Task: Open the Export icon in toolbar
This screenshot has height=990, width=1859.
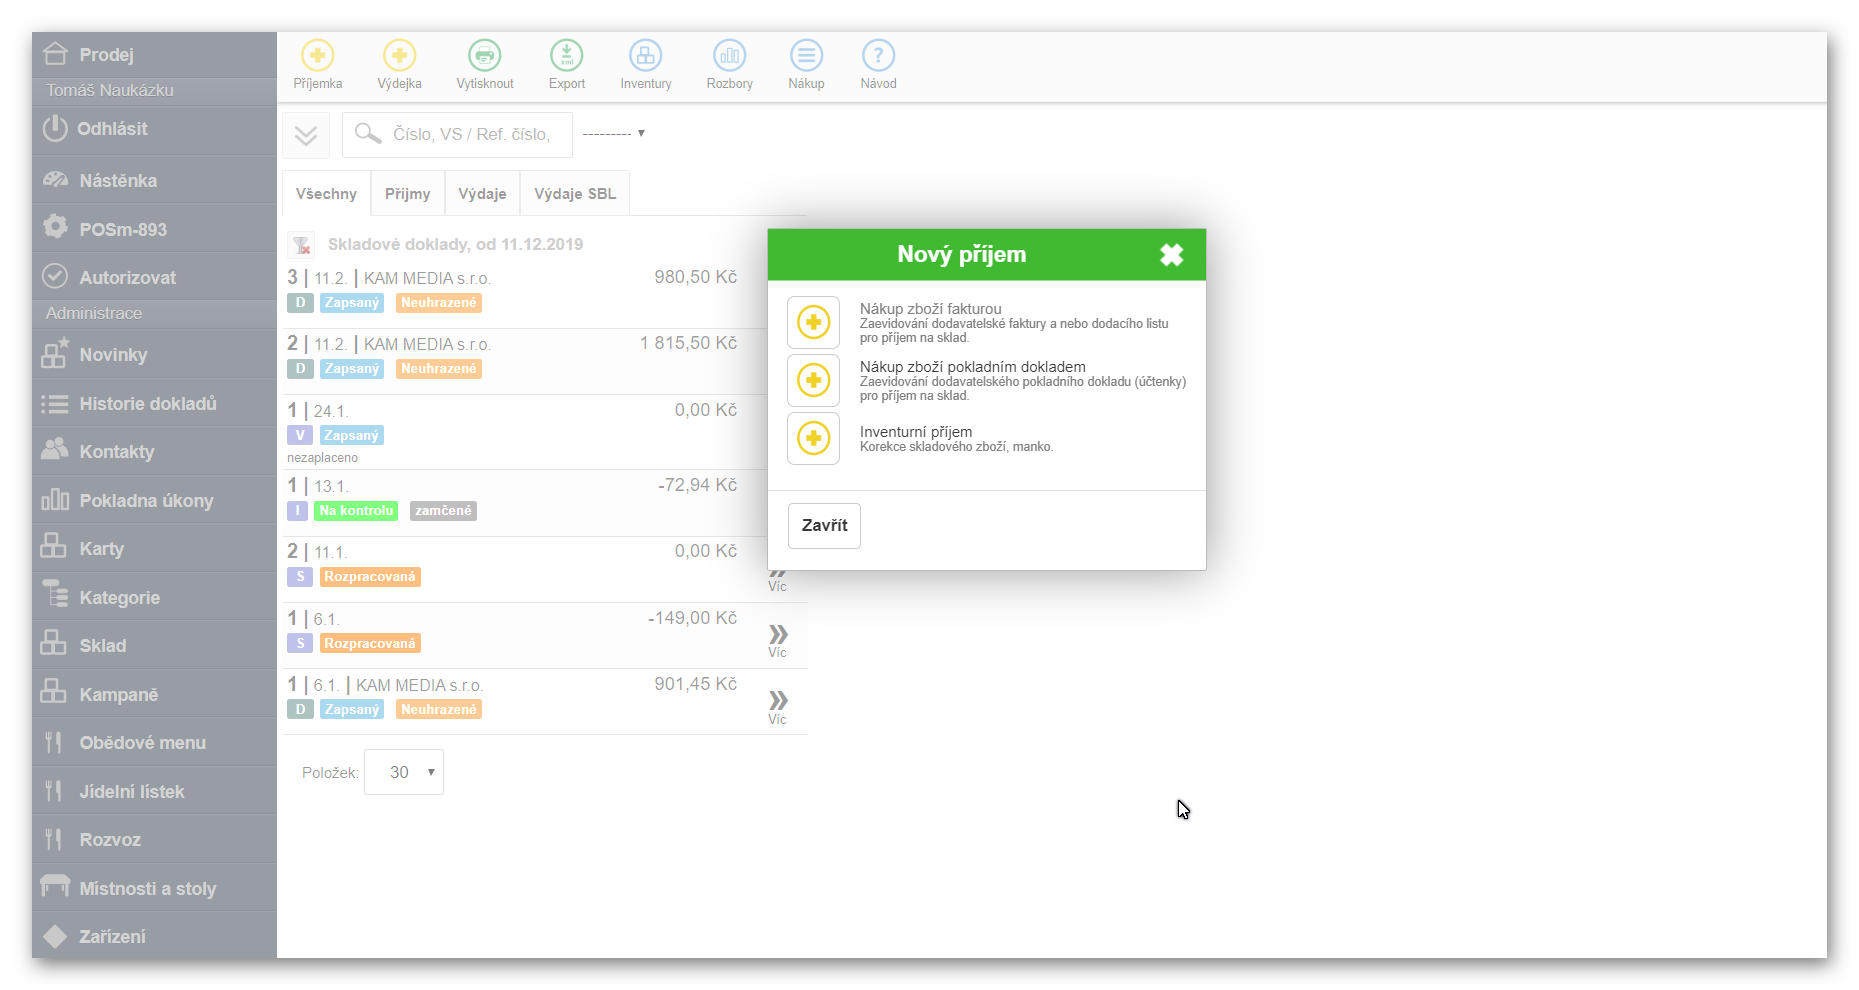Action: pos(567,56)
